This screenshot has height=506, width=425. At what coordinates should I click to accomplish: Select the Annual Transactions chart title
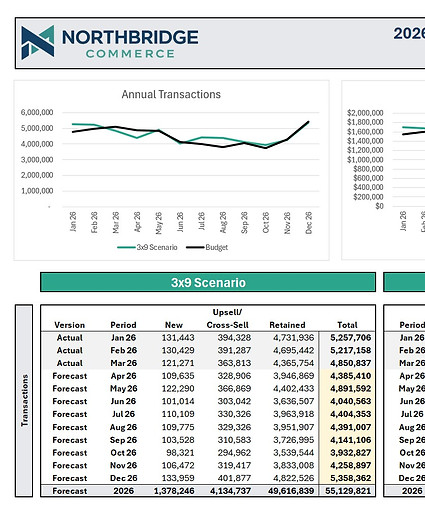tap(171, 94)
